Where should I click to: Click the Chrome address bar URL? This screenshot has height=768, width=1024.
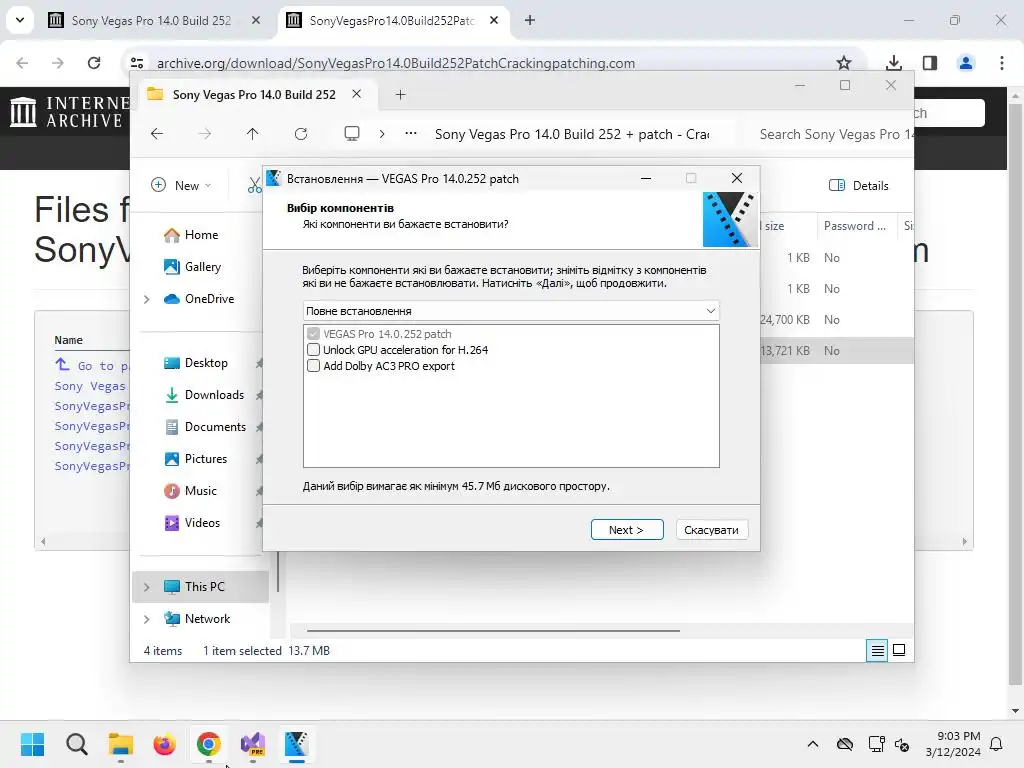(396, 63)
